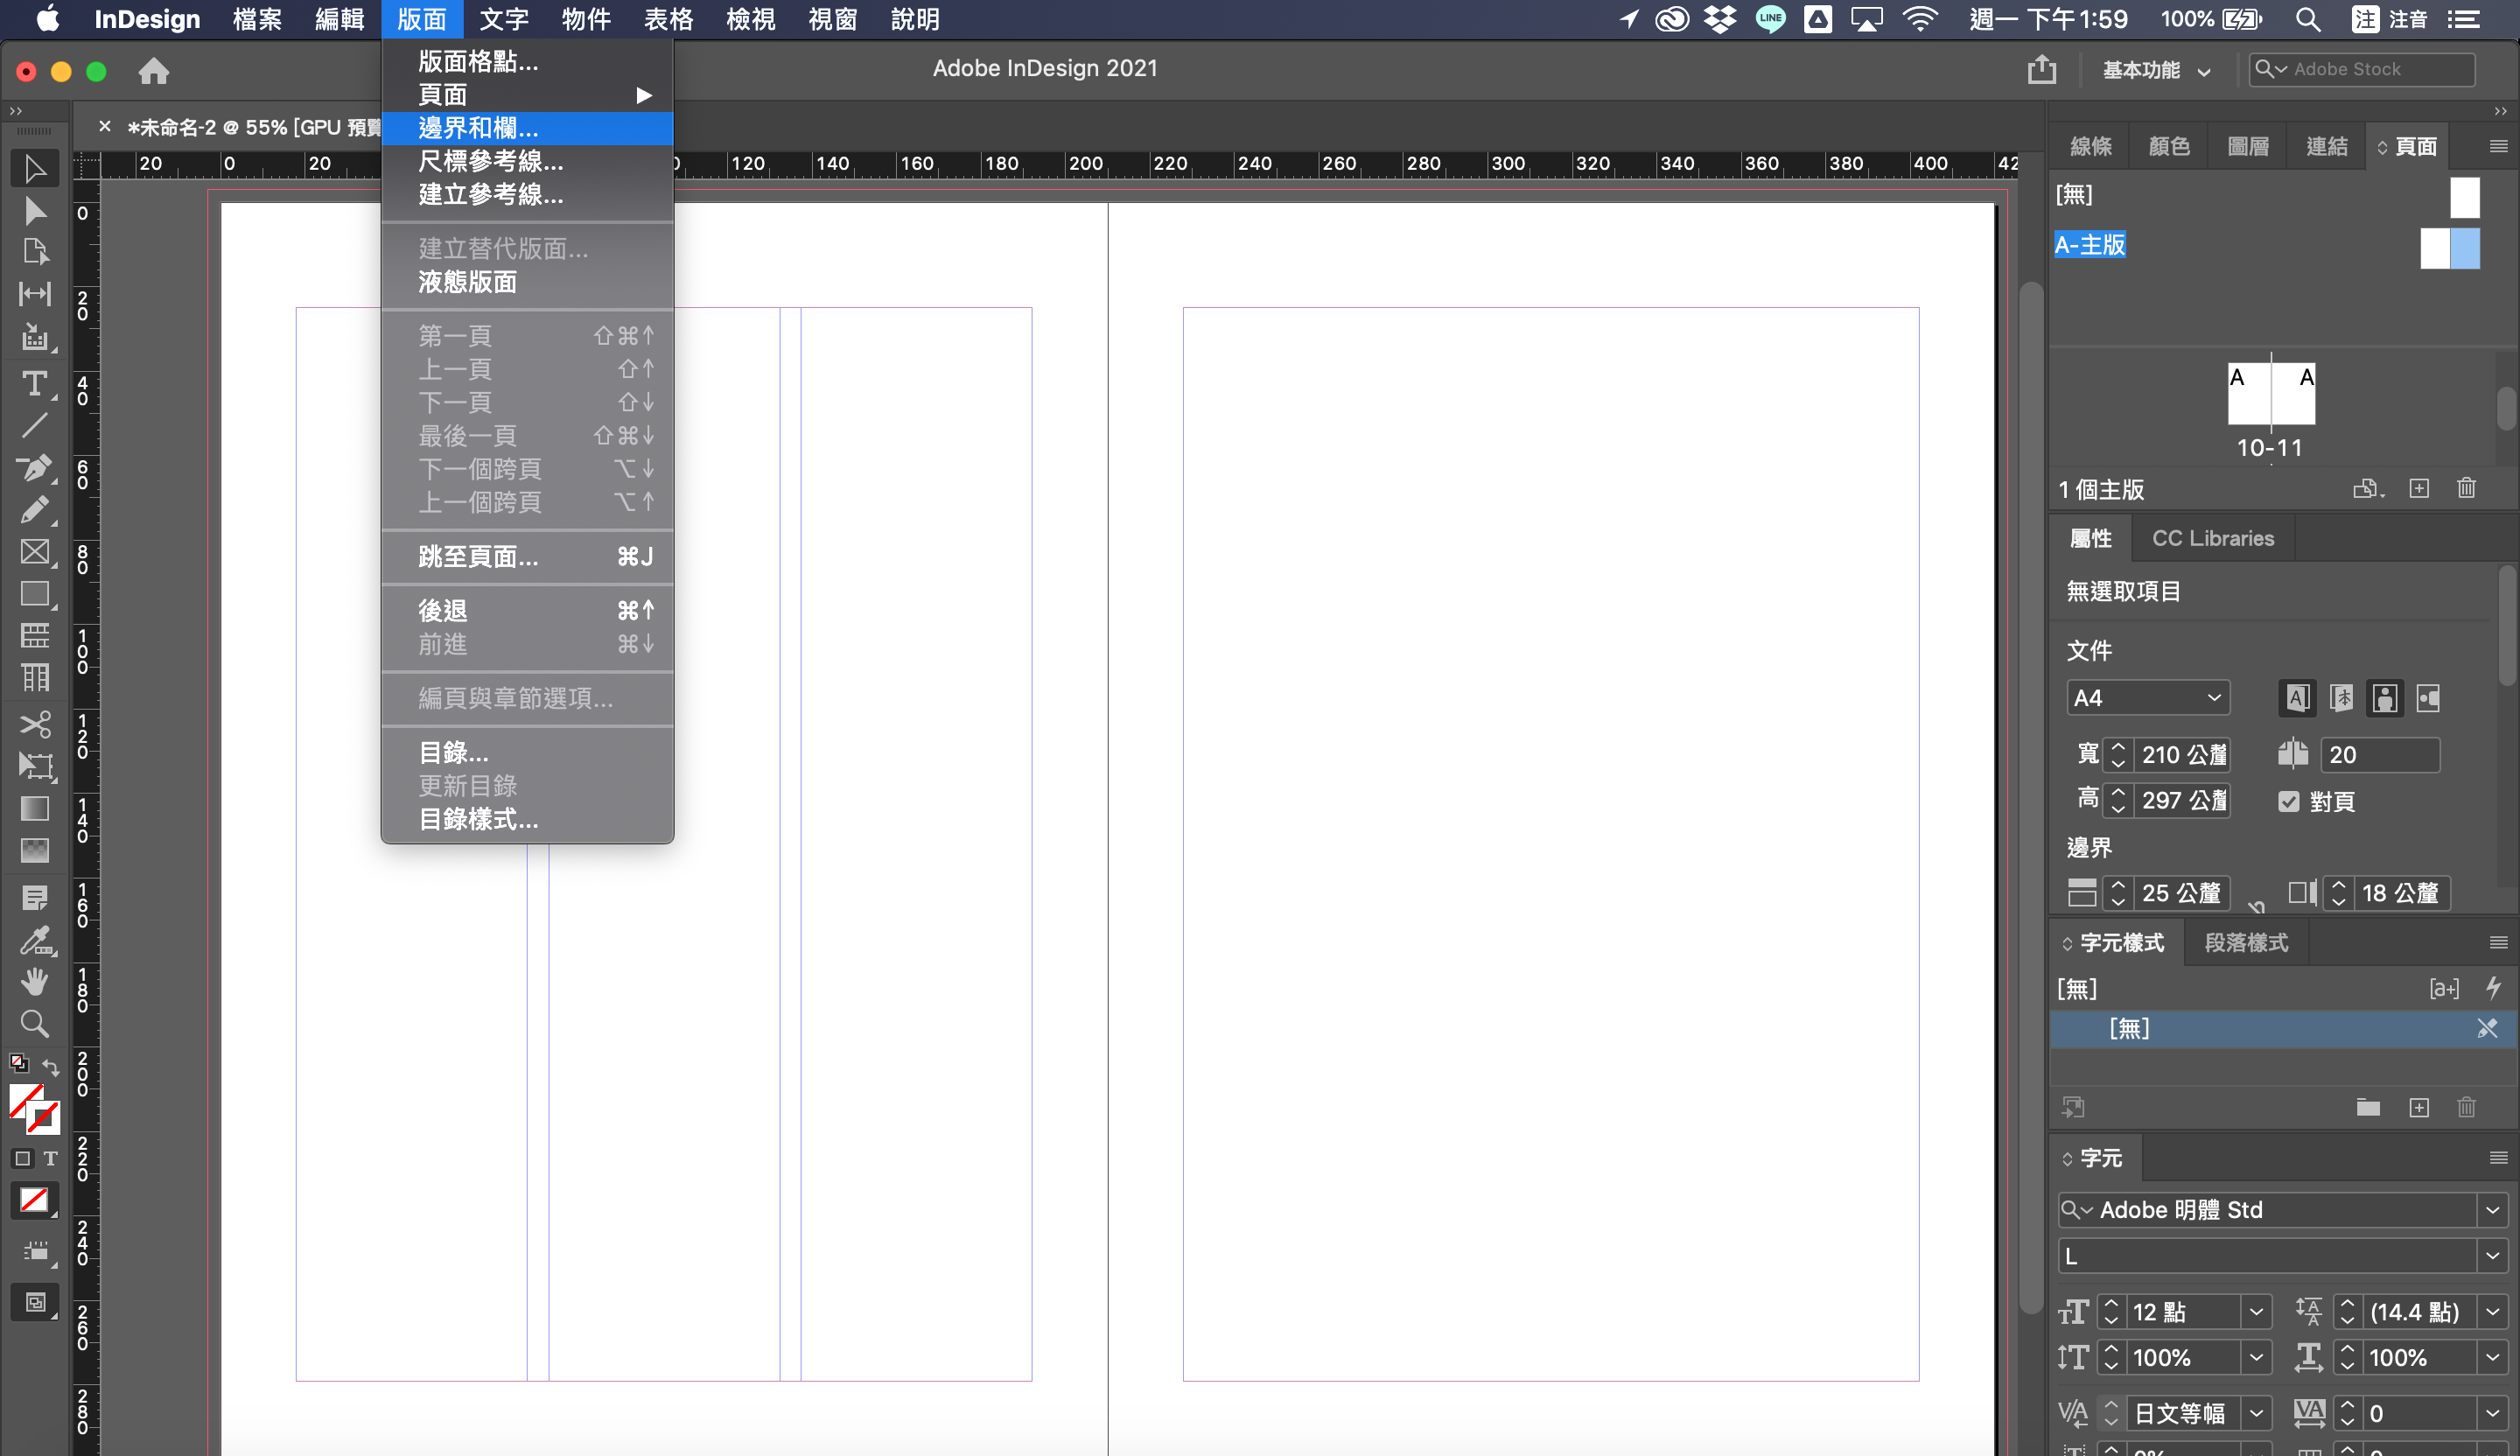Click the new page icon in Pages panel

2418,488
